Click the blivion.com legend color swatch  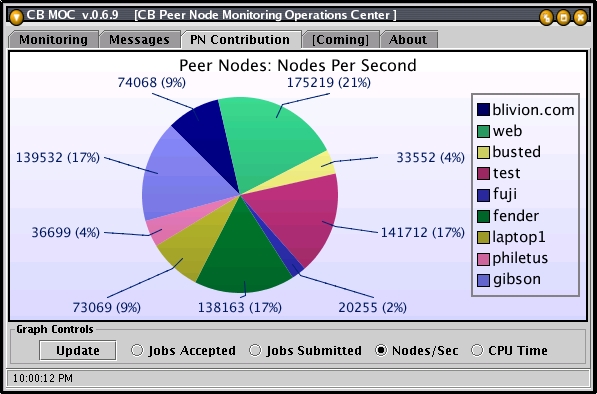(483, 110)
